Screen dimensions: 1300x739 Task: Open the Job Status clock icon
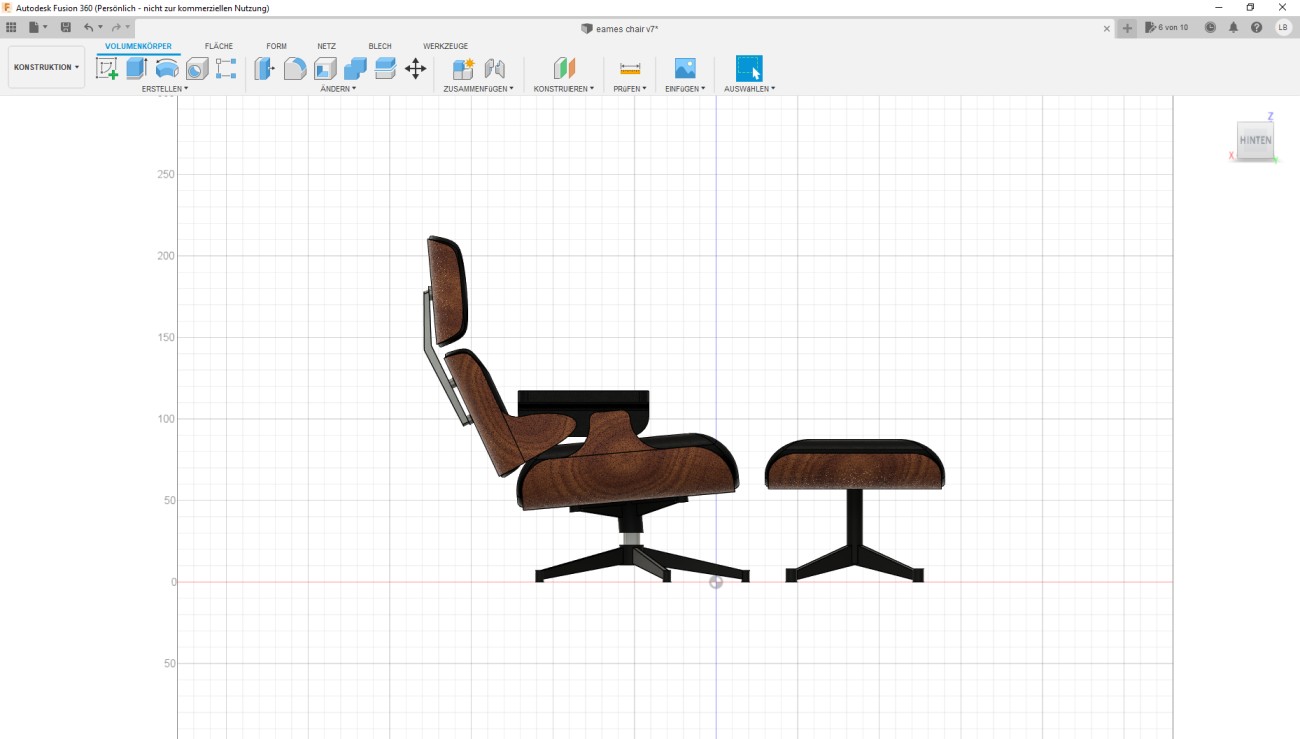coord(1210,27)
